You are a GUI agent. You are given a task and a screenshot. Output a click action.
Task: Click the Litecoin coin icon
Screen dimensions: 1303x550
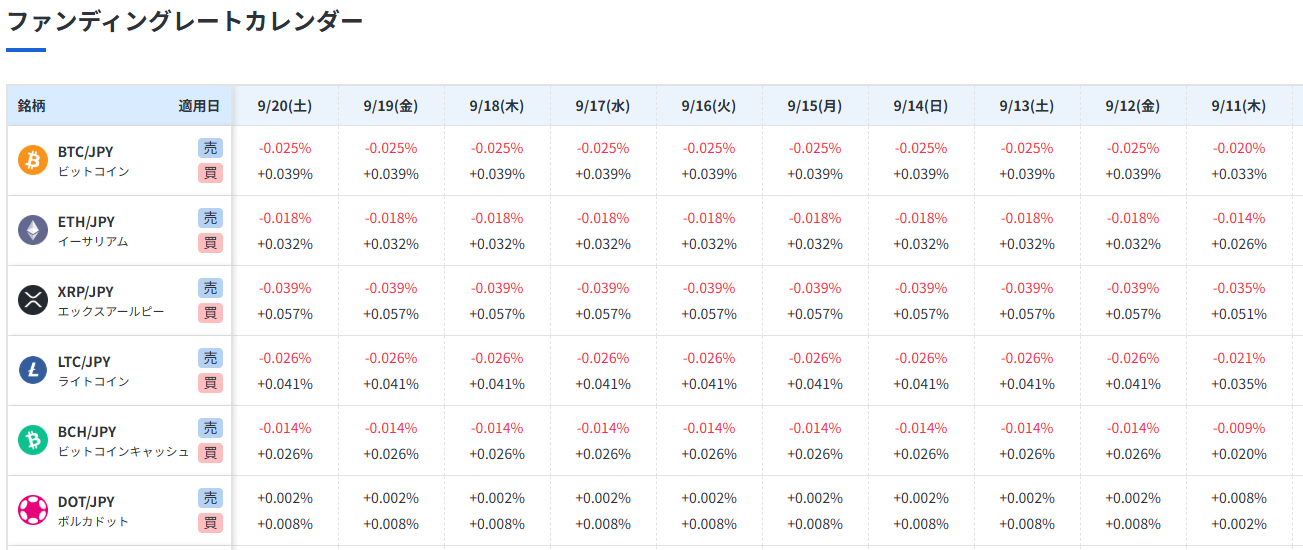33,370
